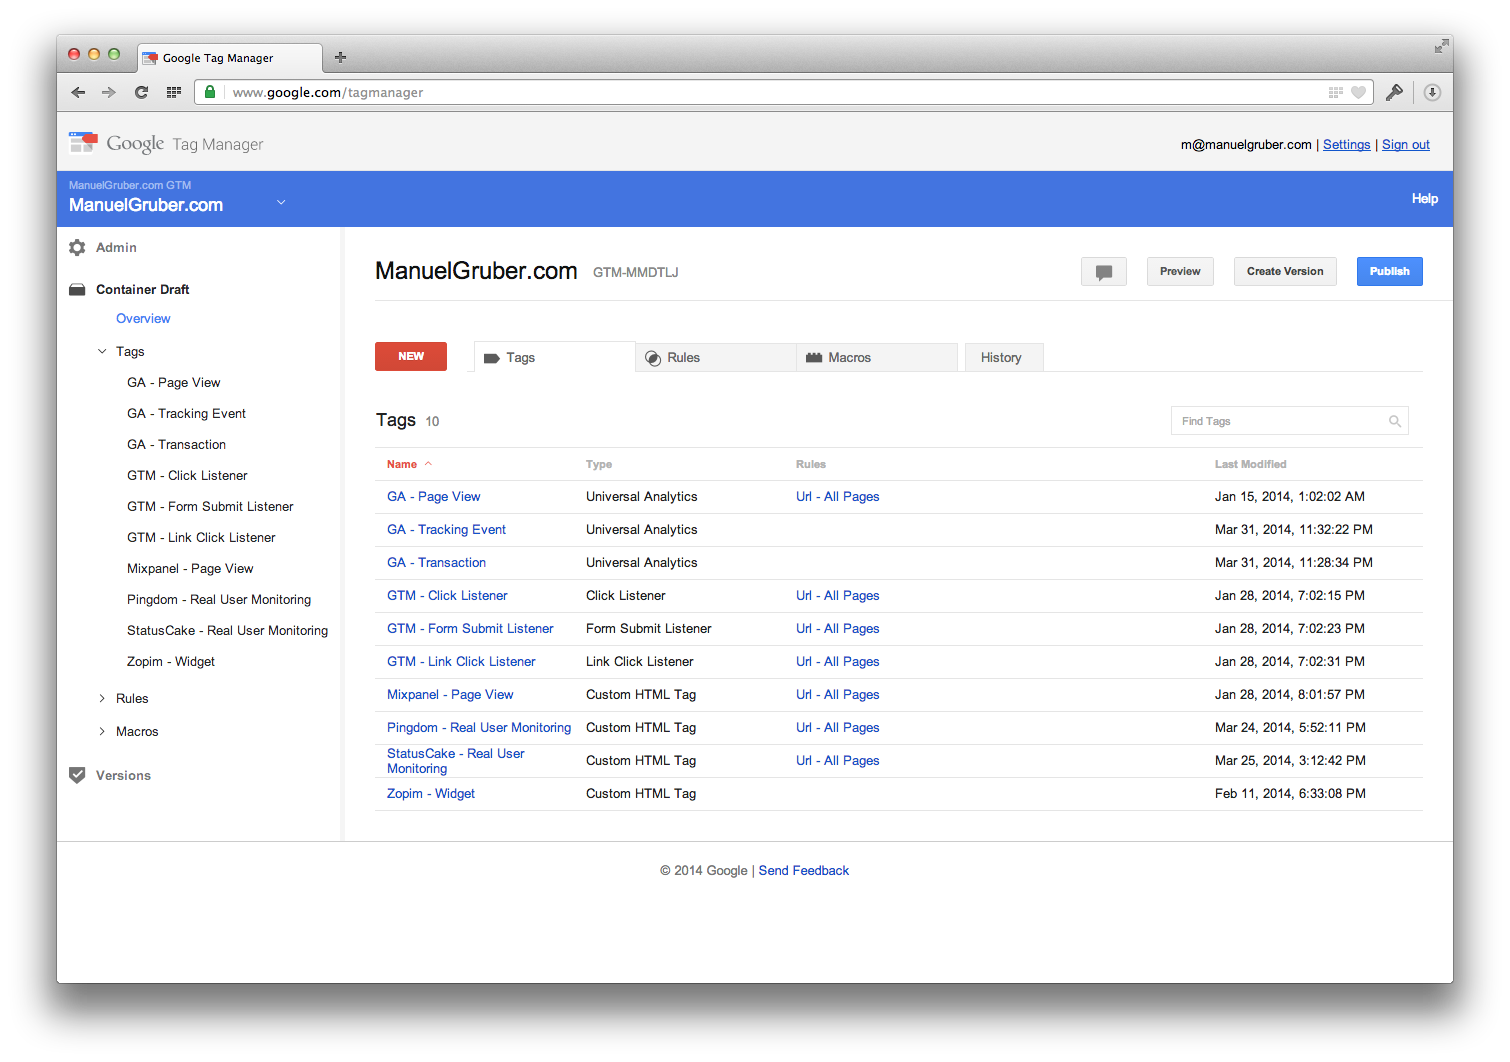Switch to the Macros tab
The height and width of the screenshot is (1062, 1510).
pos(876,357)
